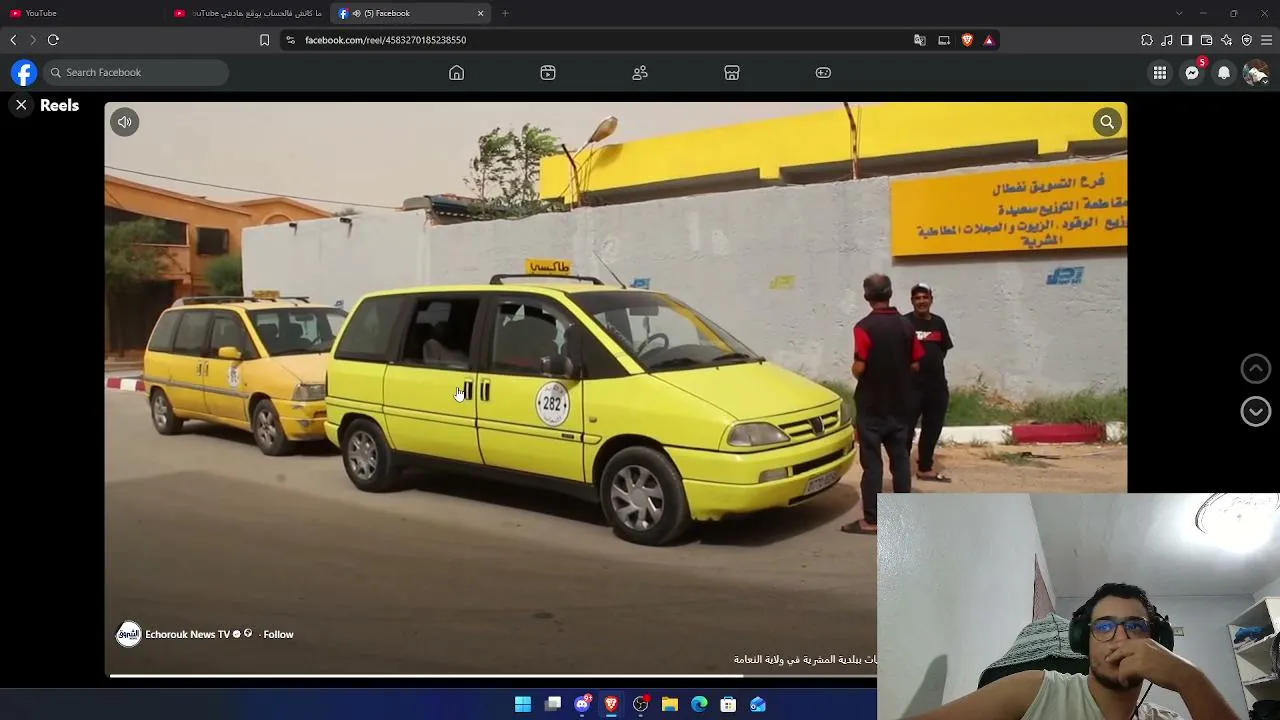Focus the Search Facebook field
Image resolution: width=1280 pixels, height=720 pixels.
click(x=136, y=73)
